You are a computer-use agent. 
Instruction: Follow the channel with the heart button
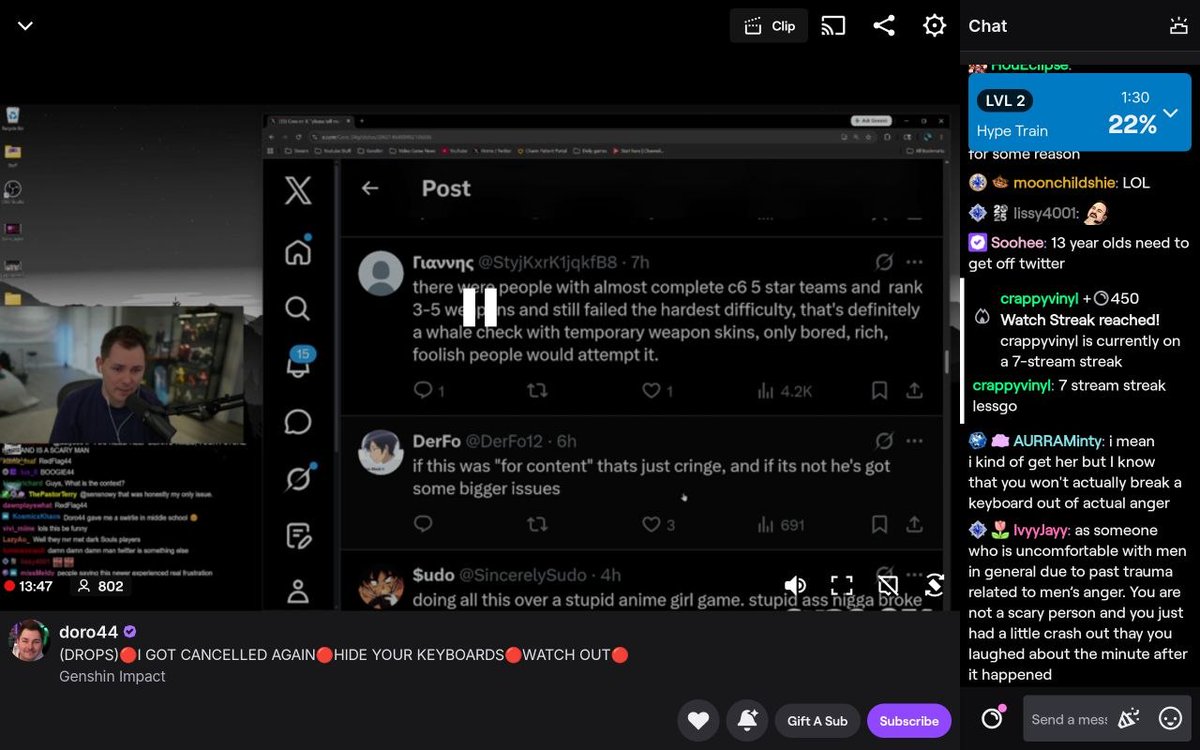(698, 720)
